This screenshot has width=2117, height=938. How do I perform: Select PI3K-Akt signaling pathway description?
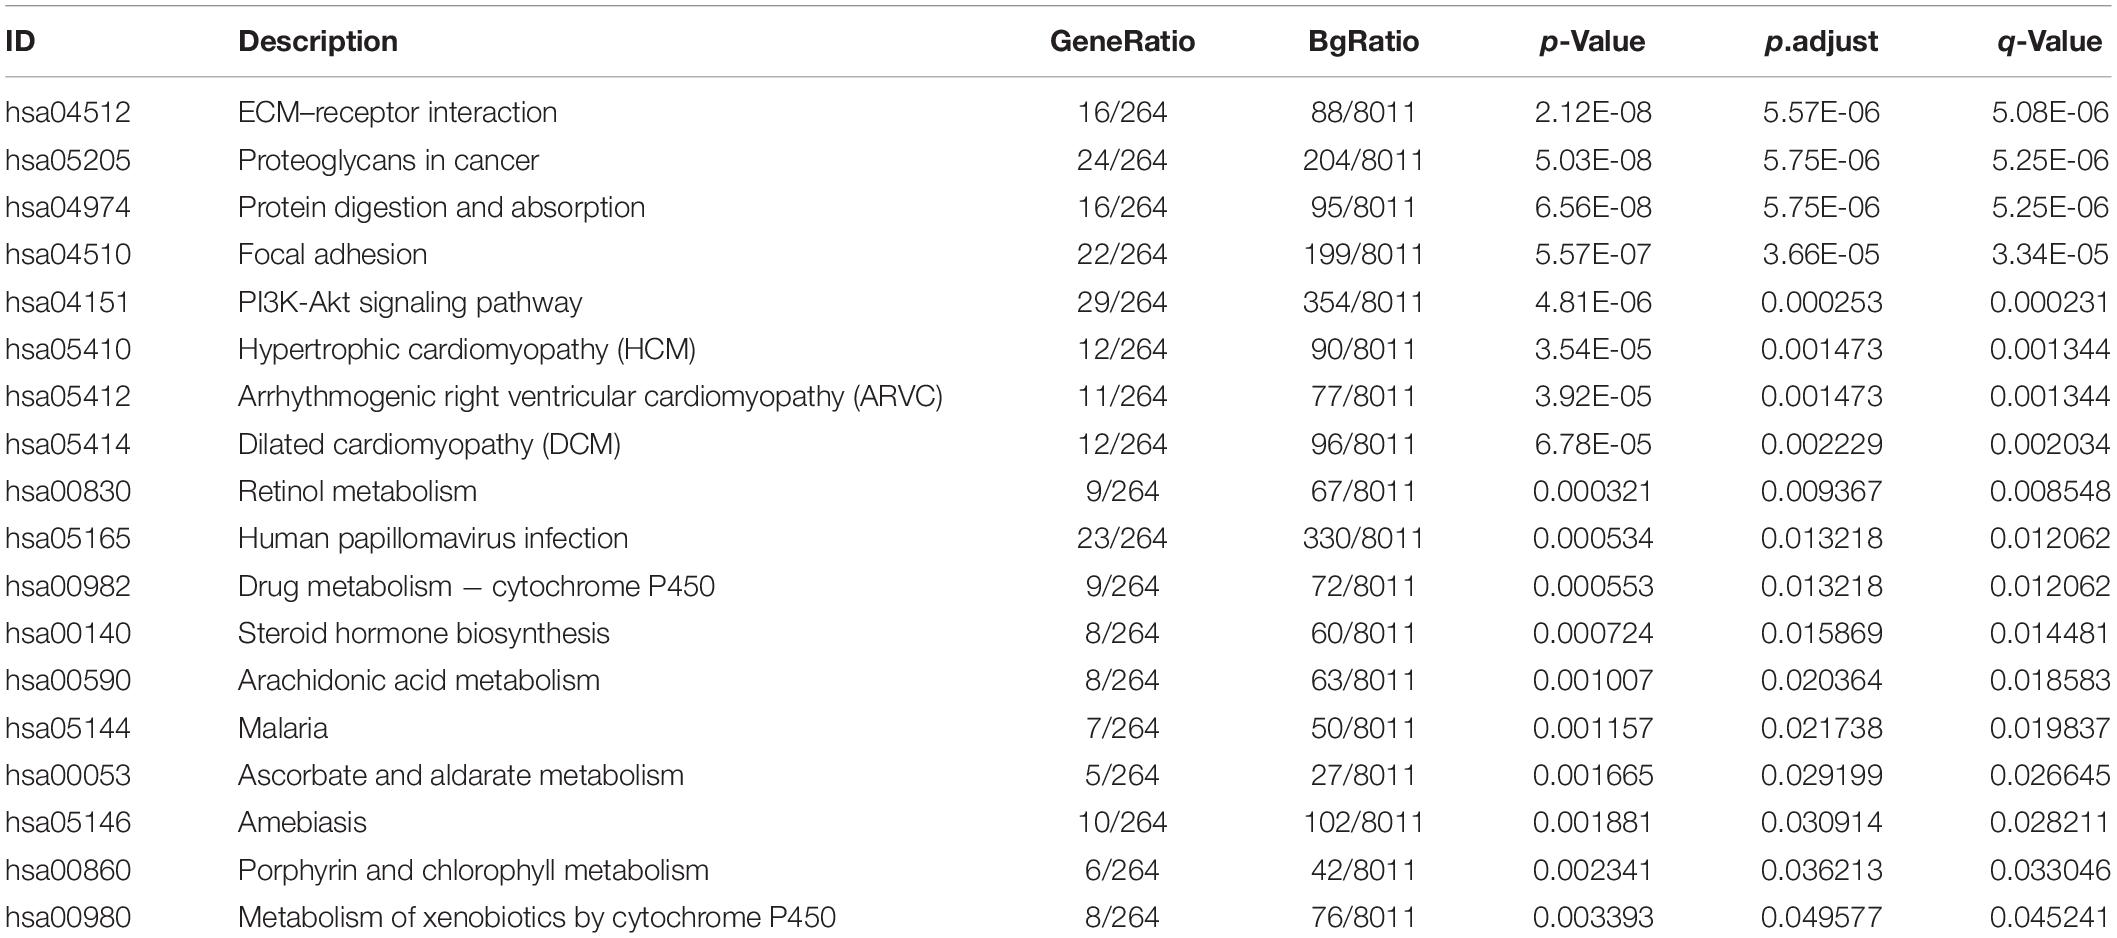pyautogui.click(x=410, y=302)
